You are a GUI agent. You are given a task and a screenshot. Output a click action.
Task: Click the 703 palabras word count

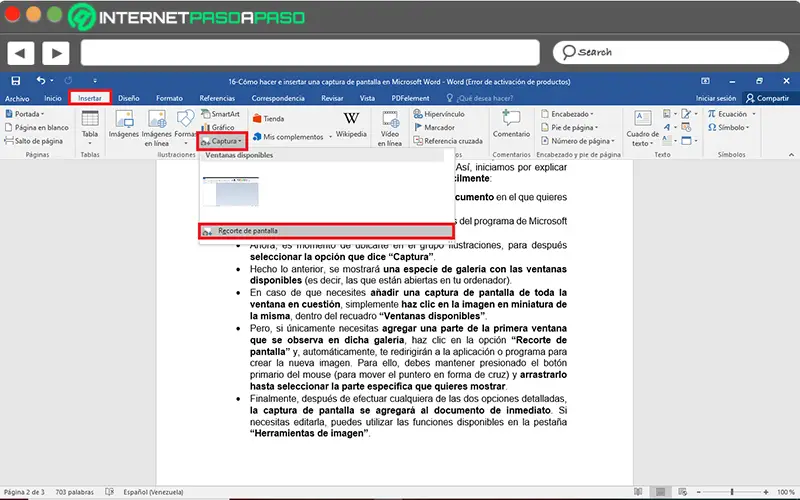74,492
